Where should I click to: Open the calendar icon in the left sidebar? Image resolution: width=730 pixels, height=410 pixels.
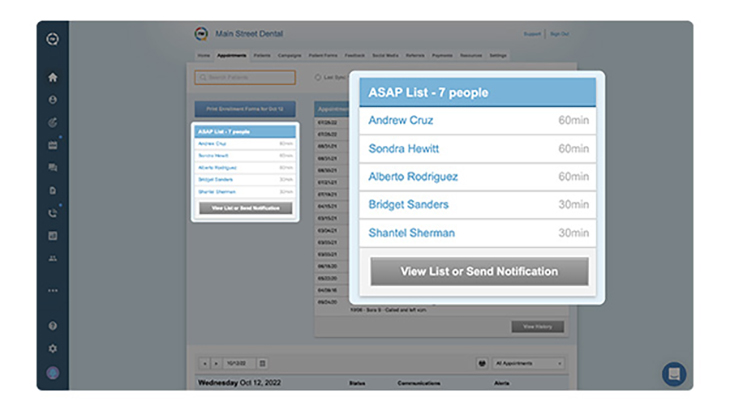click(53, 145)
